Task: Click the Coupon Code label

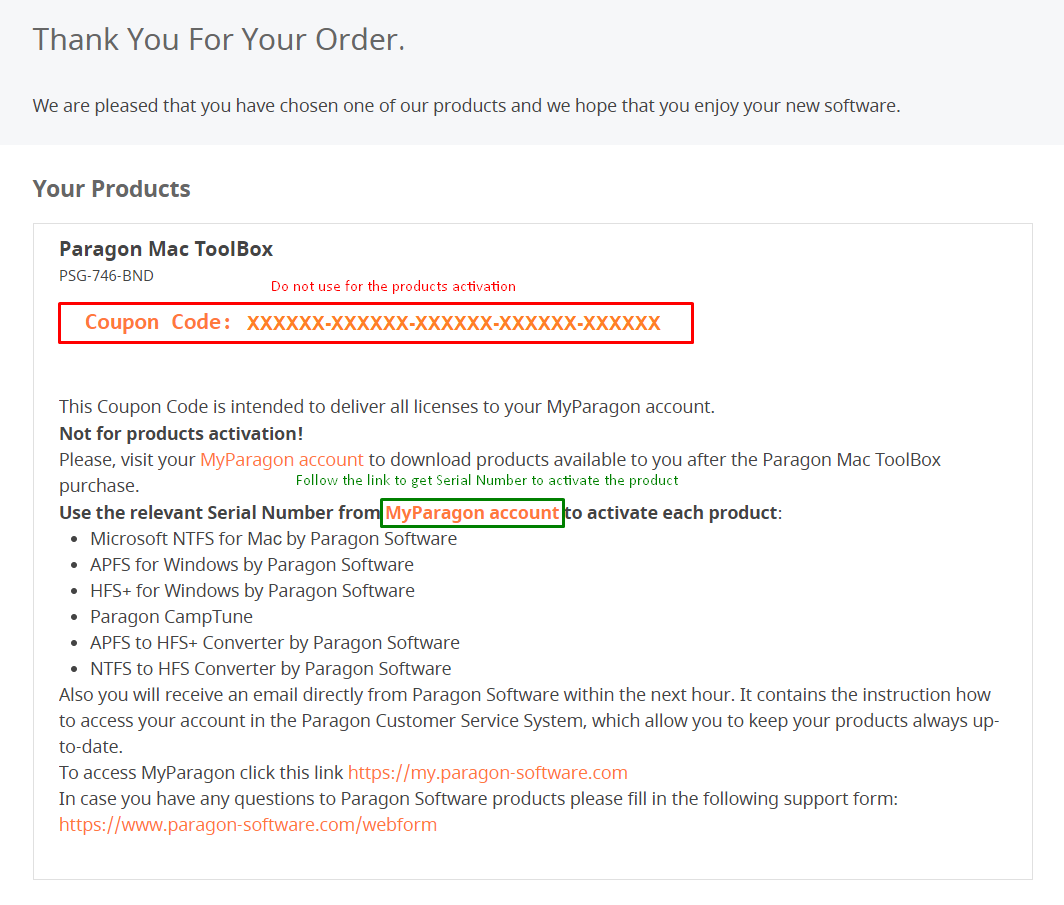Action: tap(157, 322)
